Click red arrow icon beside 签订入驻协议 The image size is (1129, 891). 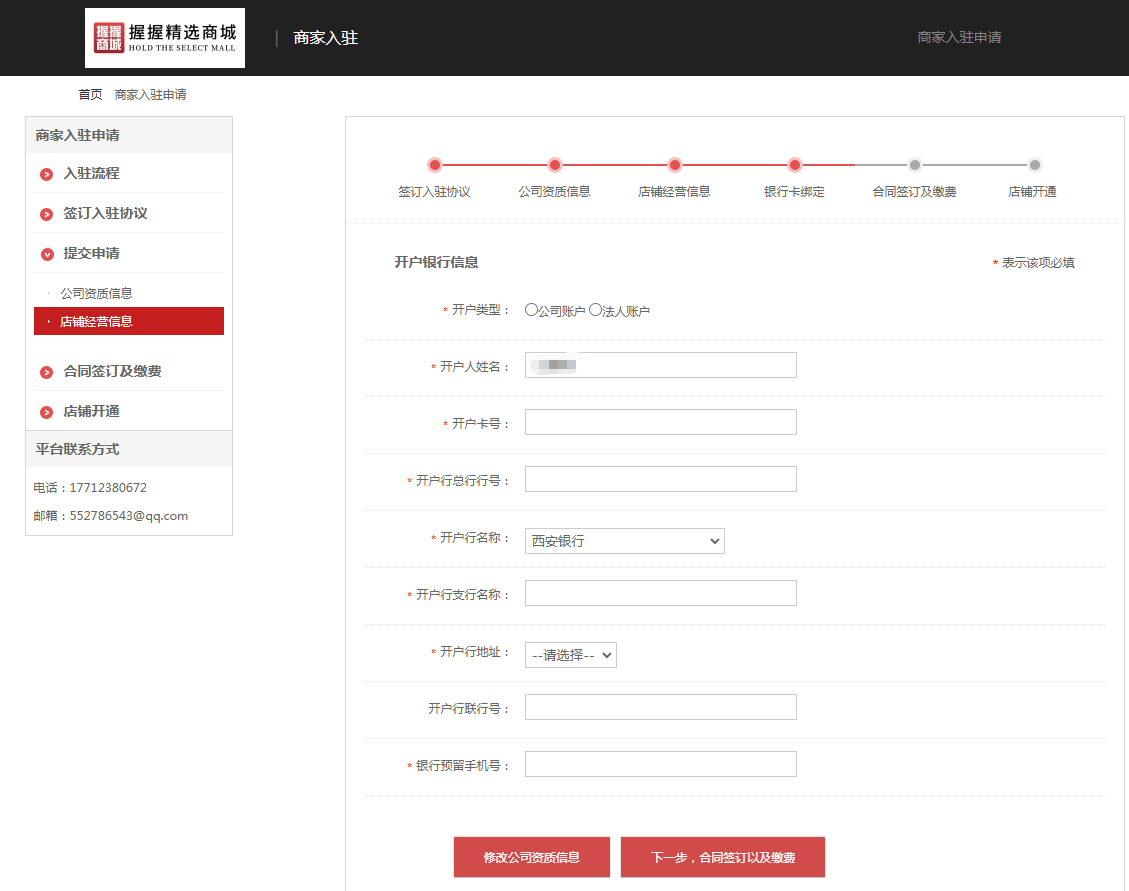click(x=47, y=214)
